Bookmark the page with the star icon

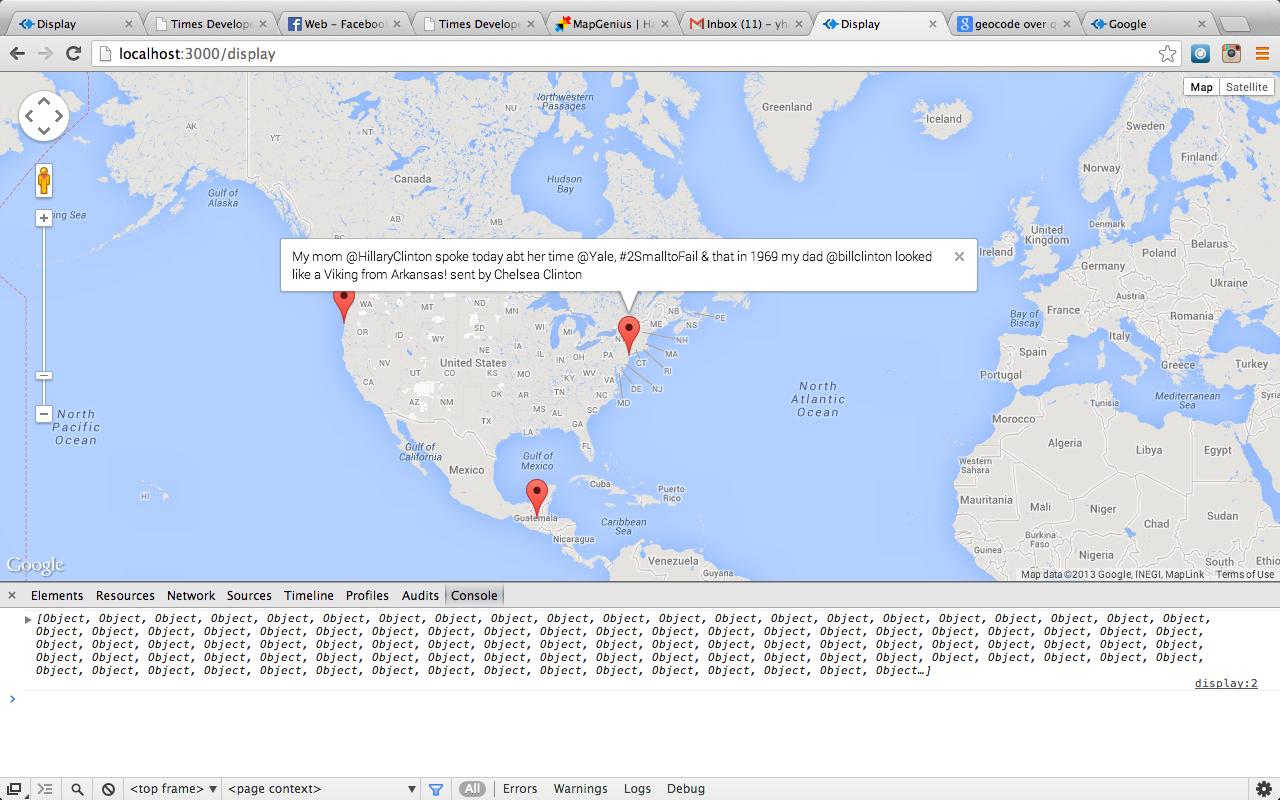[1167, 54]
